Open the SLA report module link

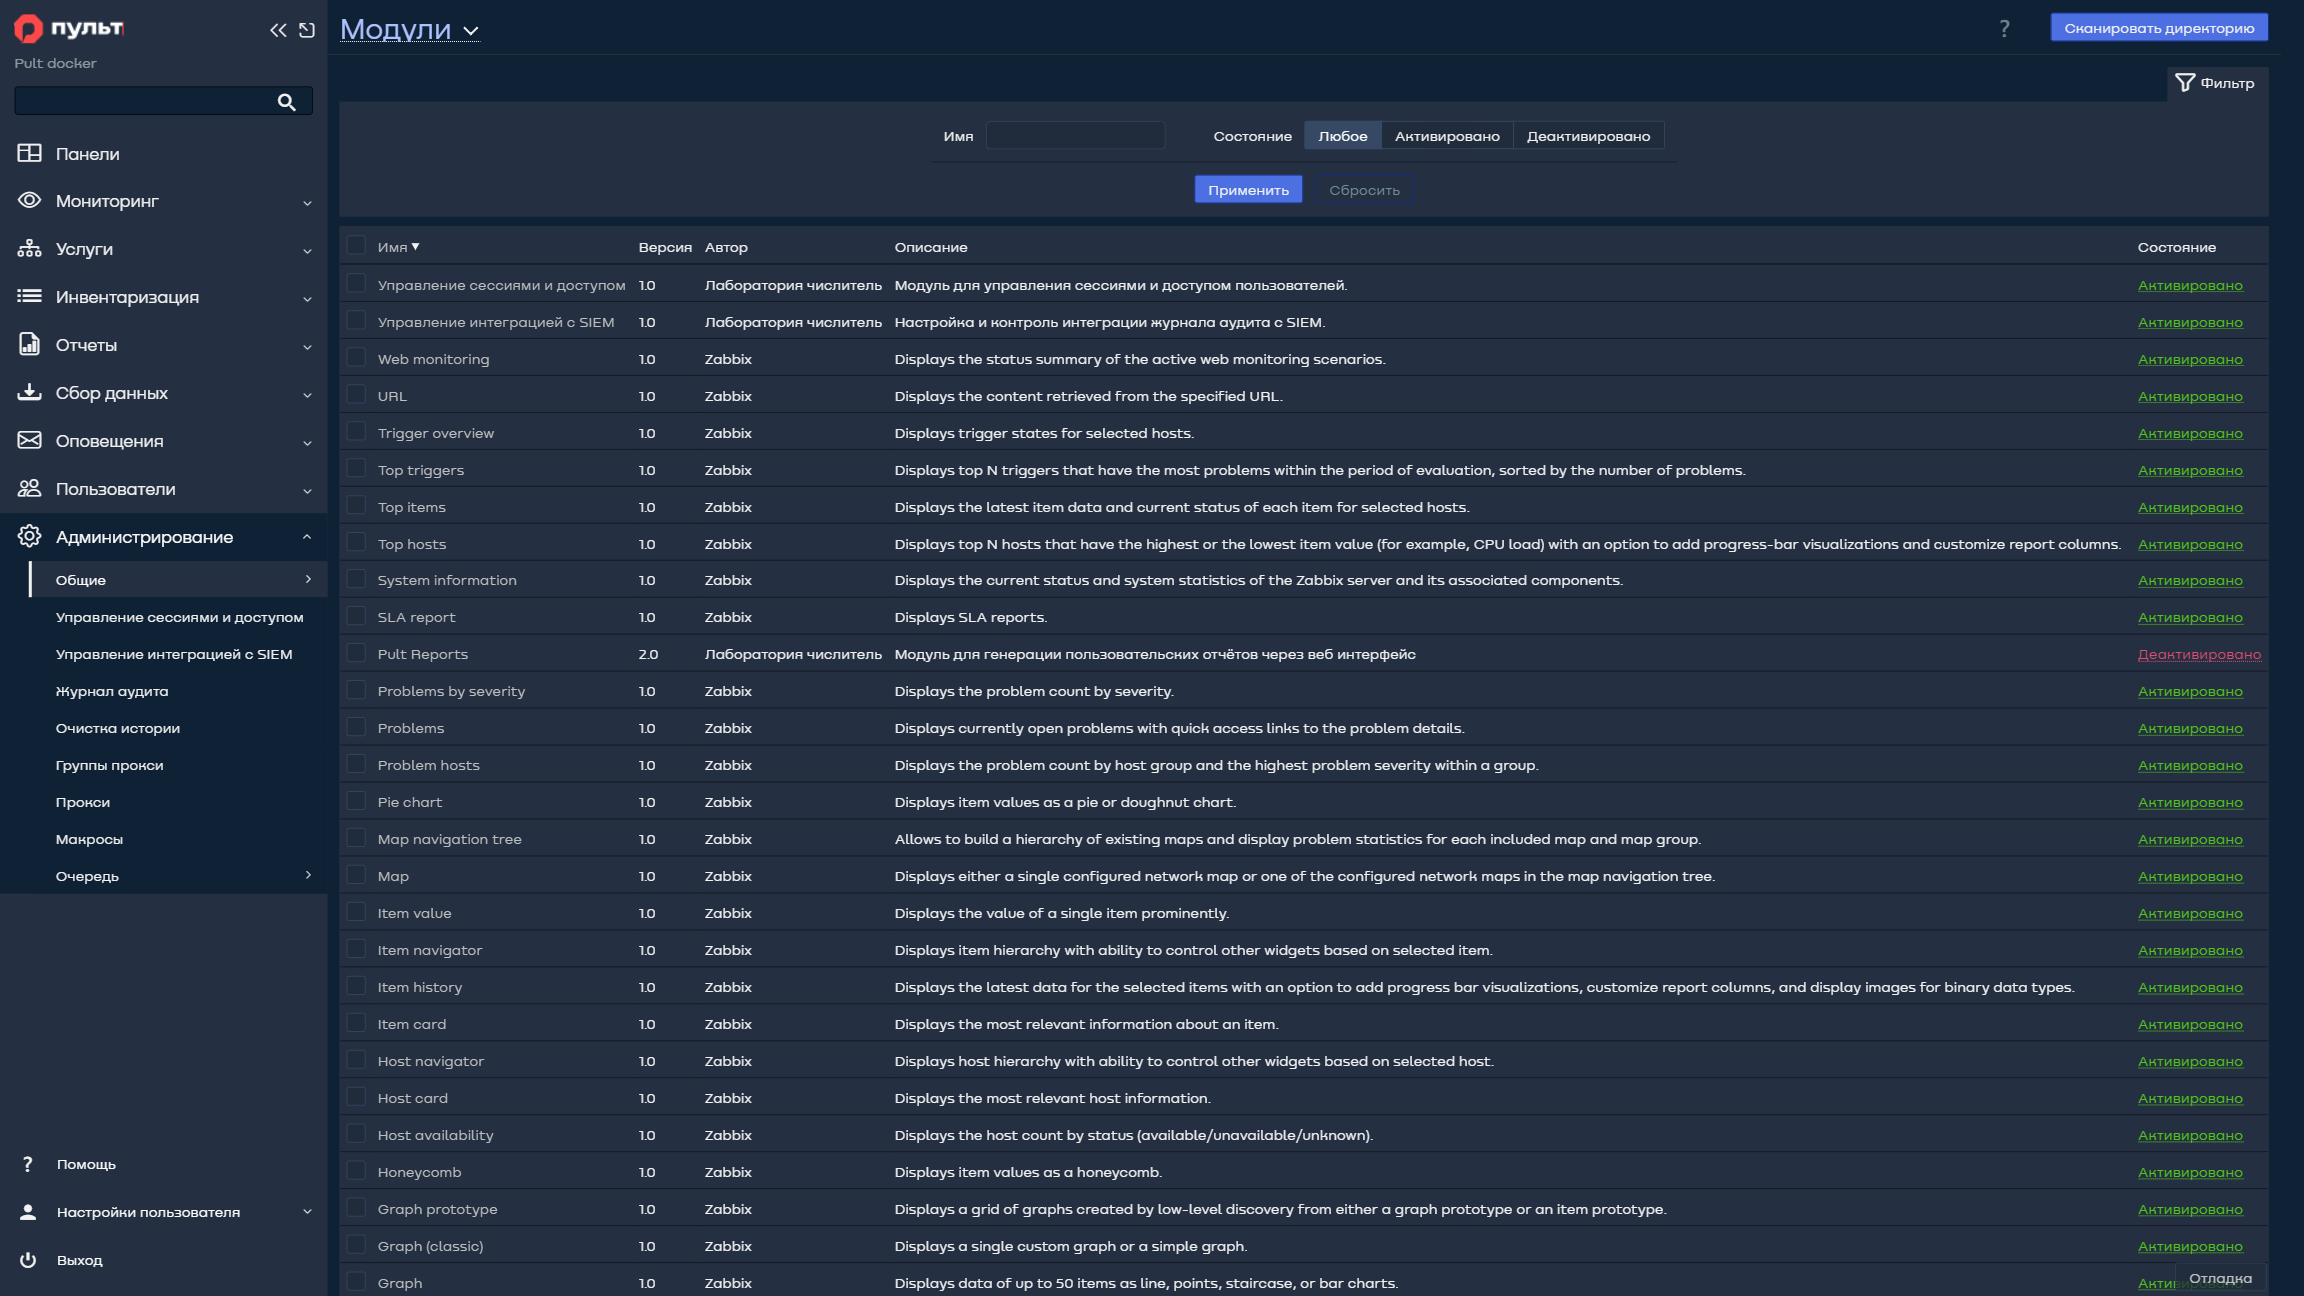[x=416, y=617]
